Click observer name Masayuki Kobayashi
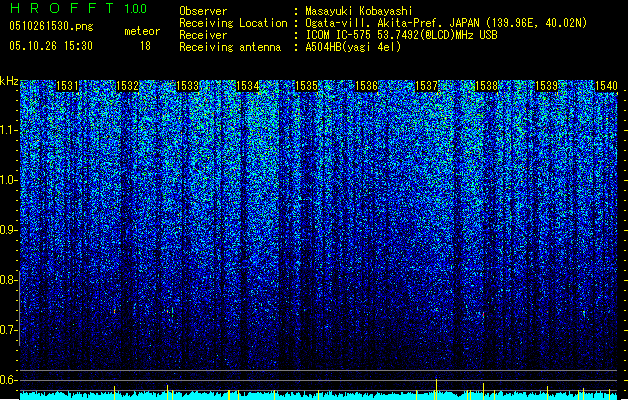Image resolution: width=629 pixels, height=400 pixels. tap(359, 11)
